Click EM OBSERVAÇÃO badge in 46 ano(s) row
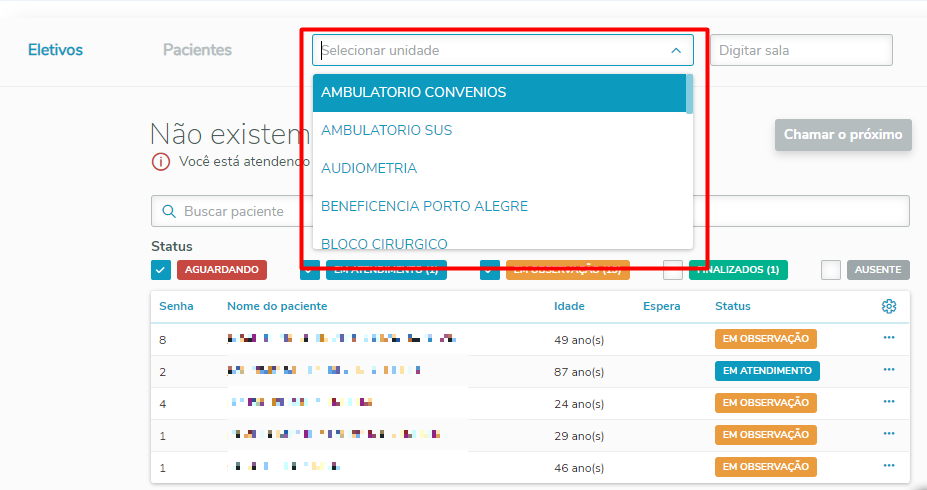927x490 pixels. click(766, 466)
